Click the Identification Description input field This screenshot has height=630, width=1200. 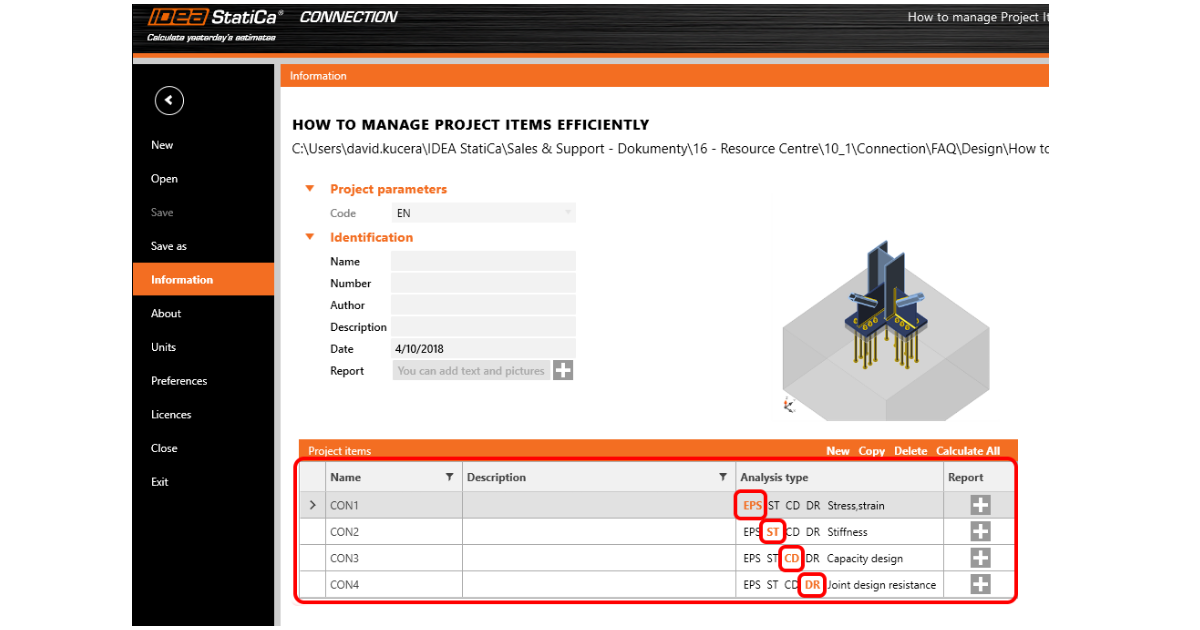point(483,327)
